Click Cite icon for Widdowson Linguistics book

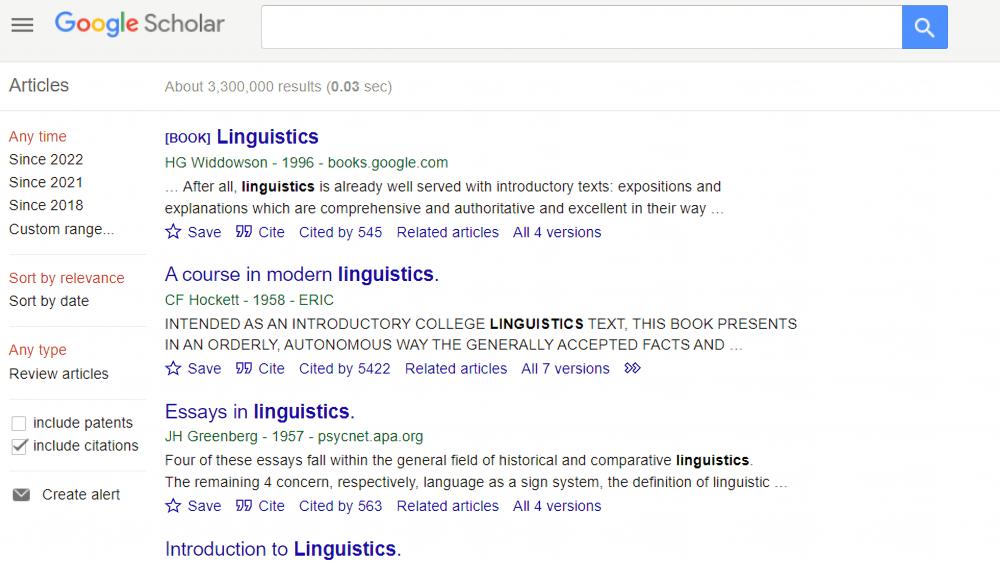pos(244,232)
